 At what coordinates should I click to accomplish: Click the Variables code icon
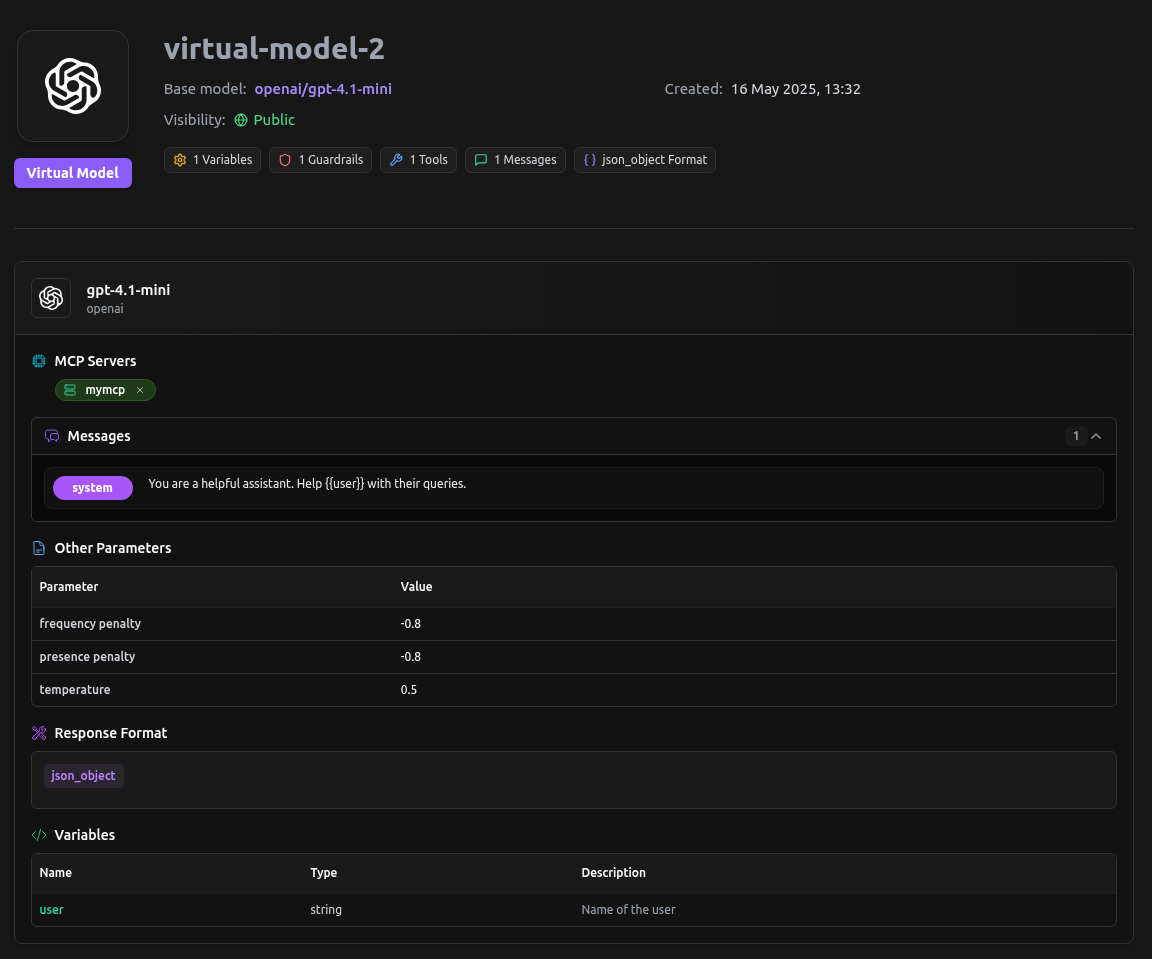40,835
